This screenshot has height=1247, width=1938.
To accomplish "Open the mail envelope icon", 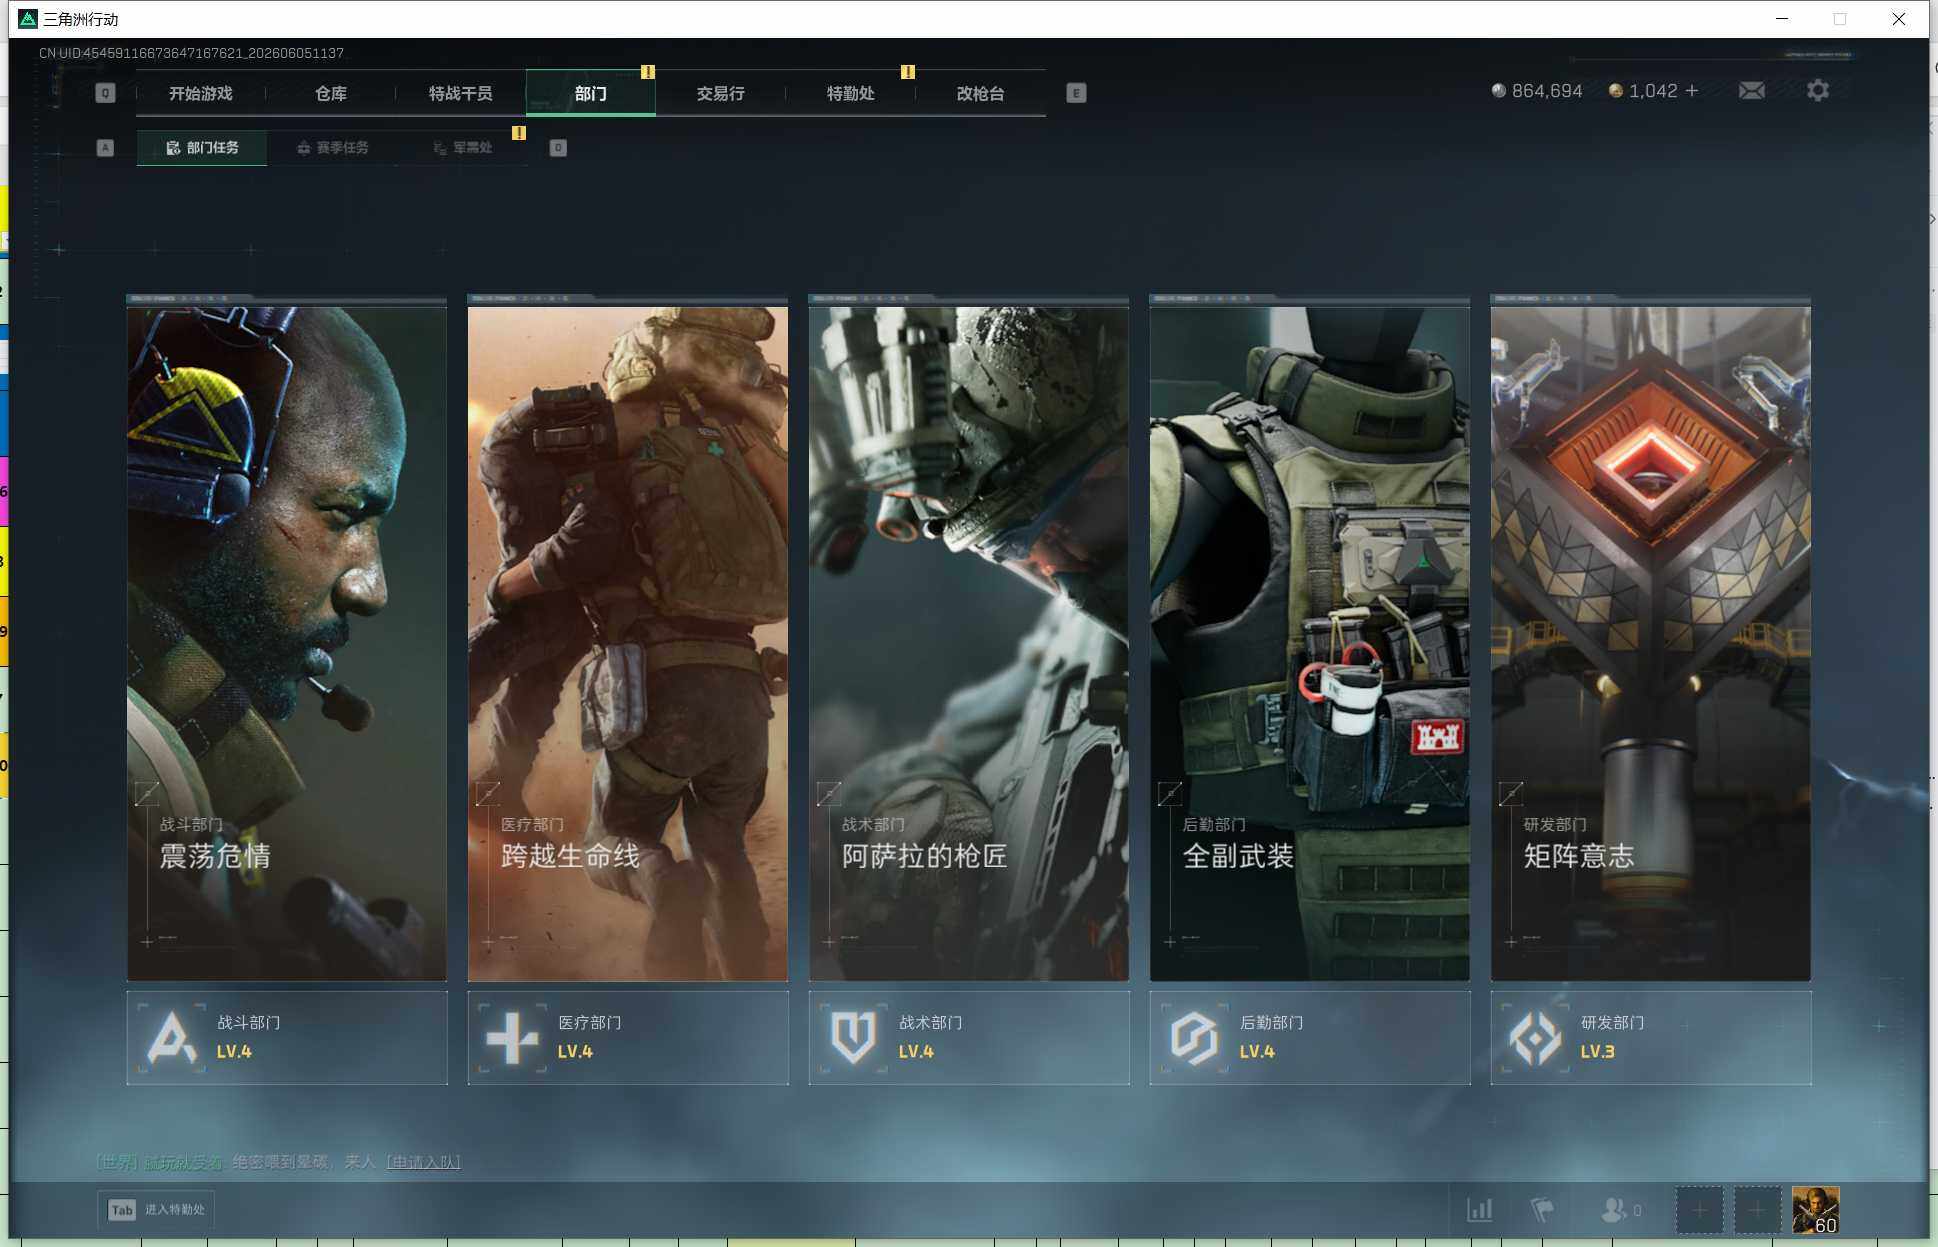I will click(x=1751, y=91).
